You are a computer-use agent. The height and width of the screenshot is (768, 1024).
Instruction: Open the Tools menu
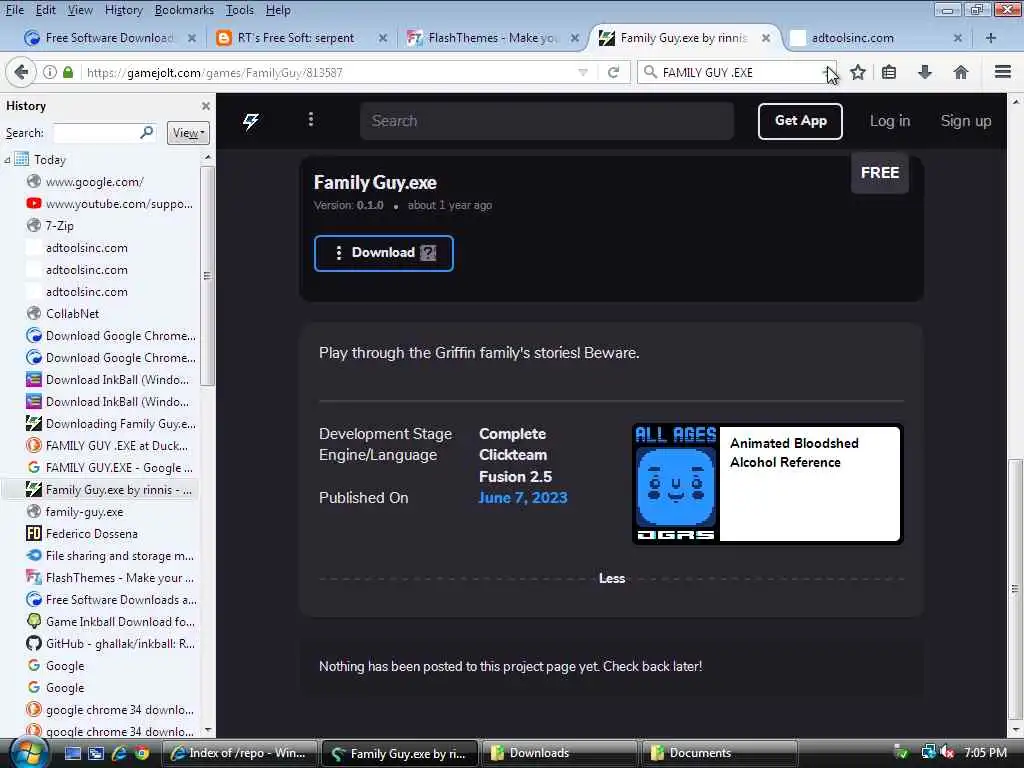pos(240,10)
